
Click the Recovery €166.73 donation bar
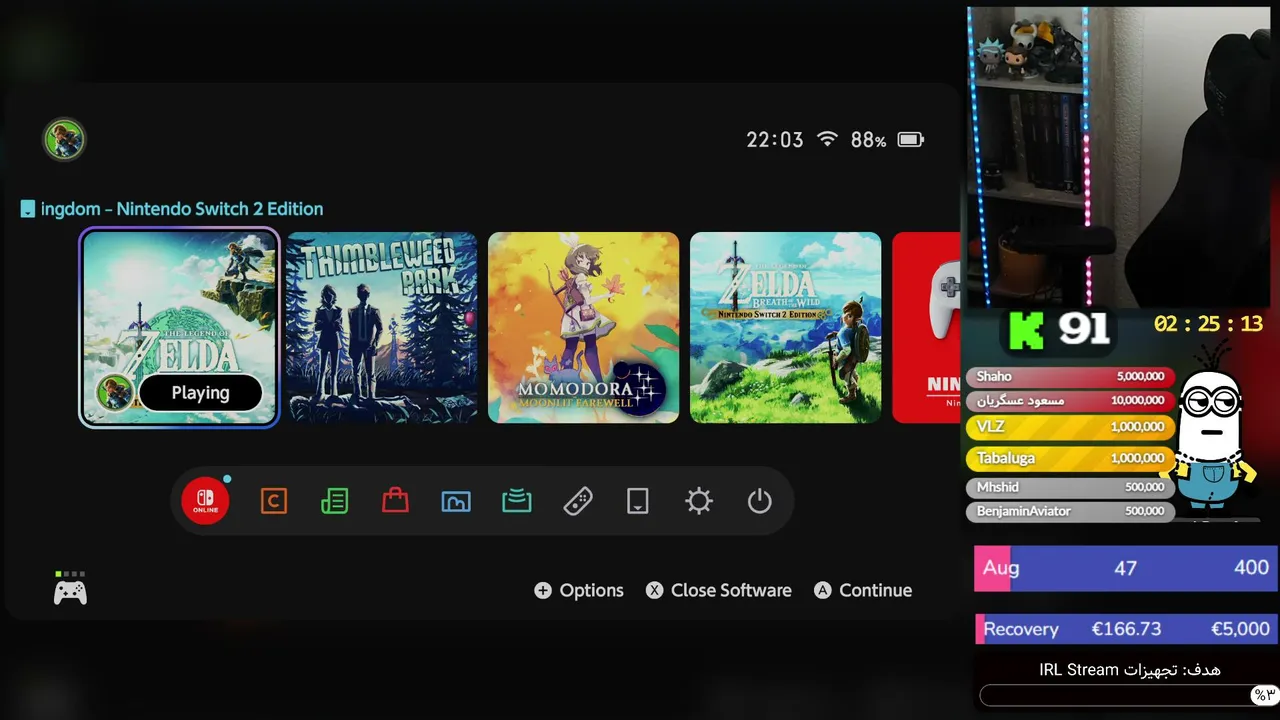pyautogui.click(x=1126, y=629)
